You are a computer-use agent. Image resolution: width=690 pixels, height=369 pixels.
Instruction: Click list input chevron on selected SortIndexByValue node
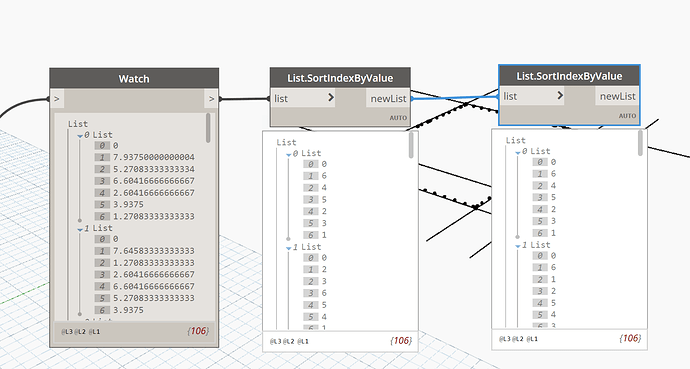[x=560, y=95]
